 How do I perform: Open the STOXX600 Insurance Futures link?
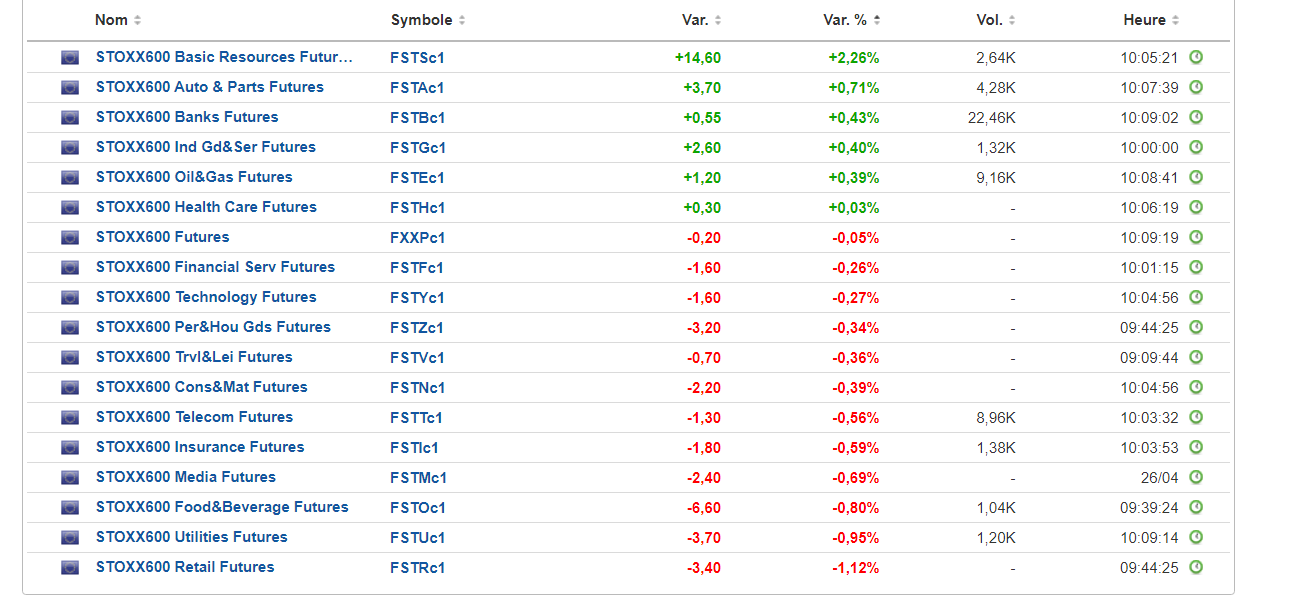coord(200,447)
